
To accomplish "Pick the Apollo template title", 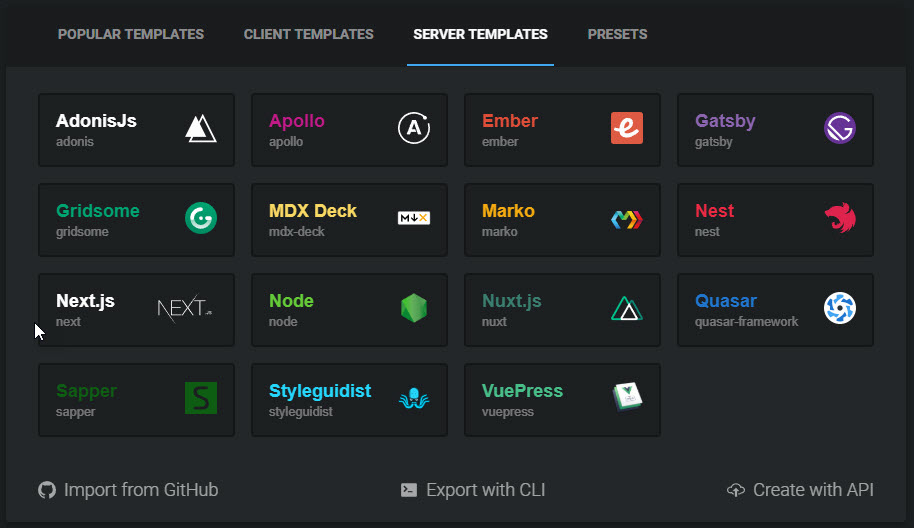I will pos(297,121).
